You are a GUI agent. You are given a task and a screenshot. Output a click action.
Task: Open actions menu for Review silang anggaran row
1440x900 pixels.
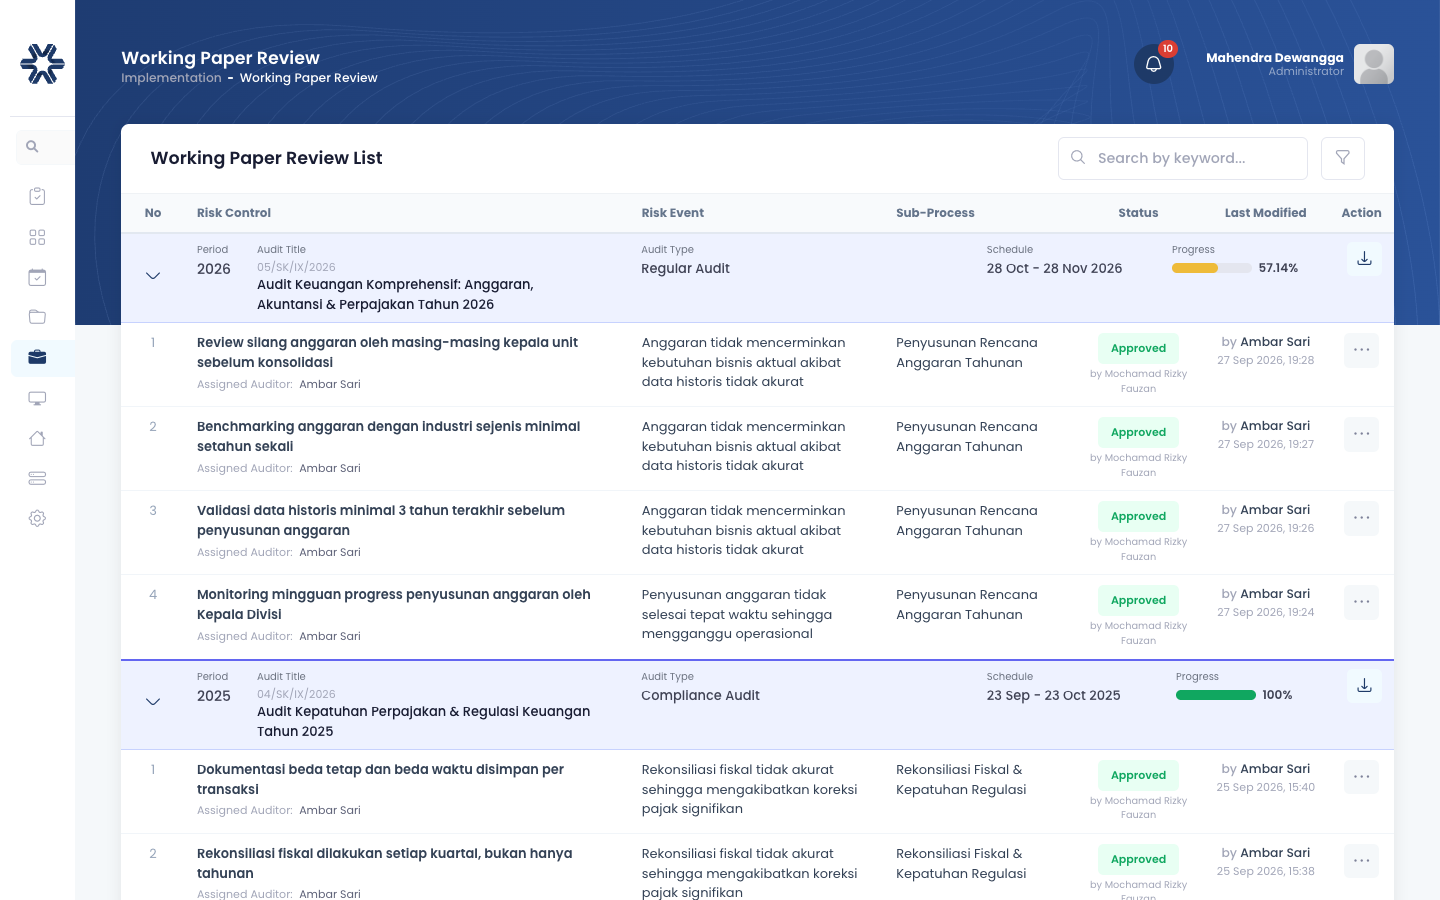1361,350
